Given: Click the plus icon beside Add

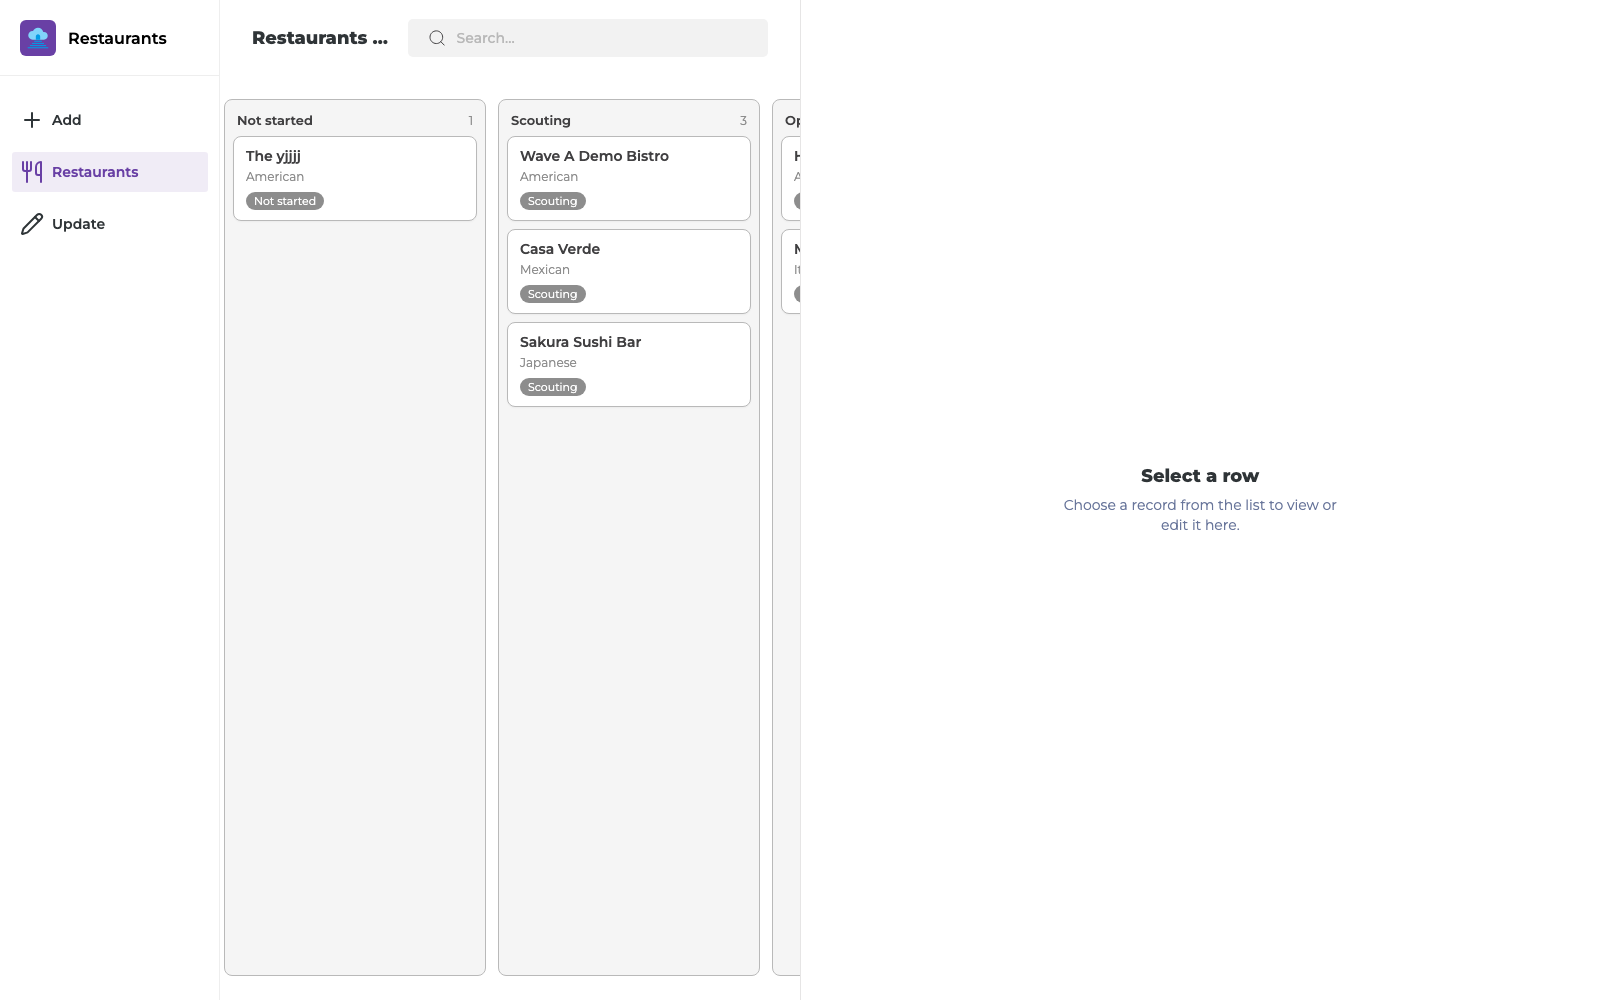Looking at the screenshot, I should tap(32, 120).
